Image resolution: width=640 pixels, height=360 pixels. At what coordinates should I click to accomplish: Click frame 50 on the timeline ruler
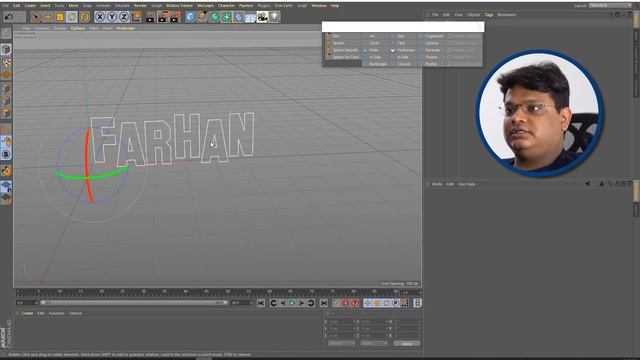[227, 292]
